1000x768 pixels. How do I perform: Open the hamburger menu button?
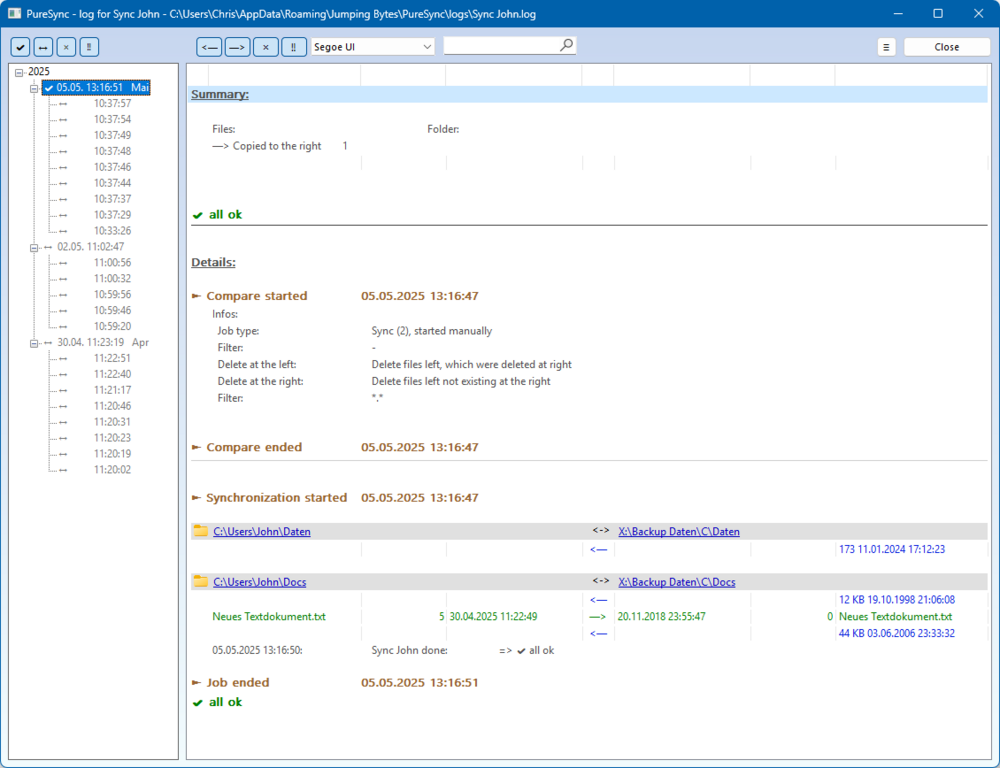click(x=886, y=47)
